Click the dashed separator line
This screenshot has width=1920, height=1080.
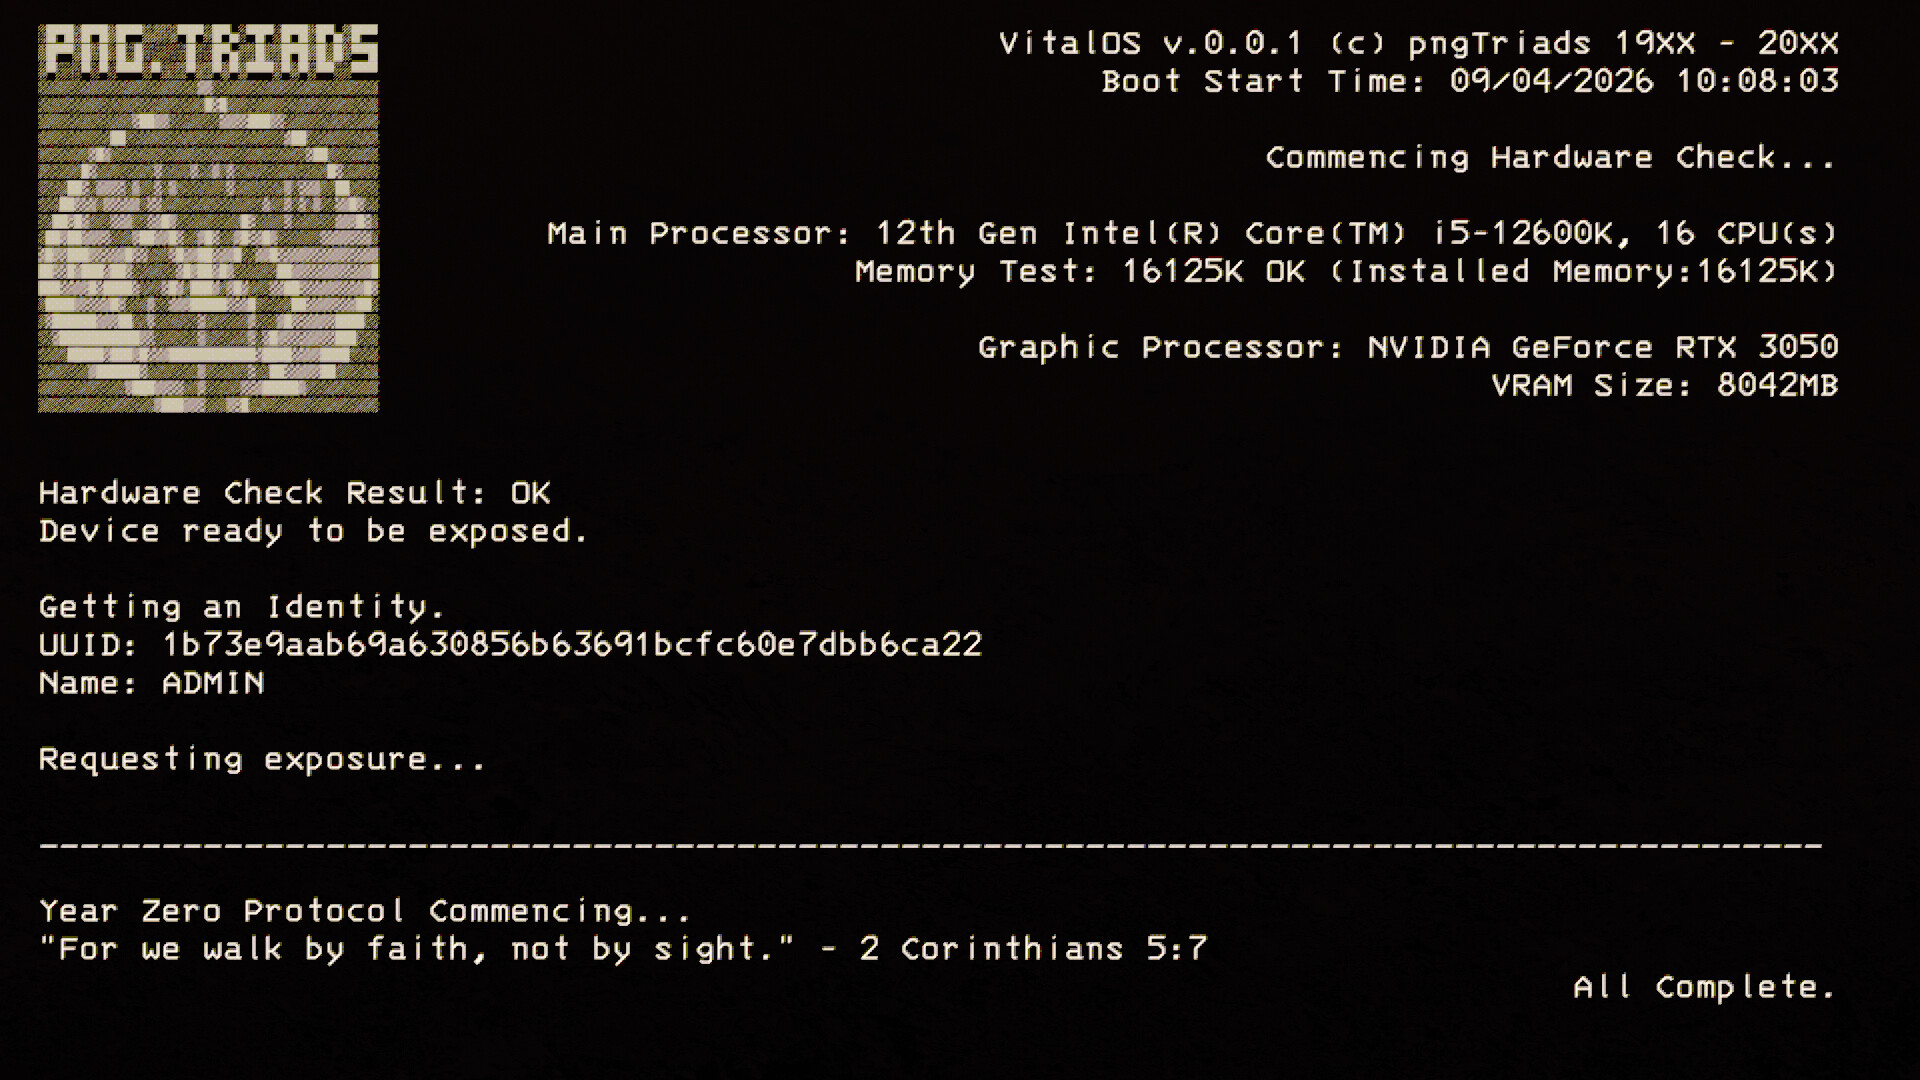coord(930,846)
